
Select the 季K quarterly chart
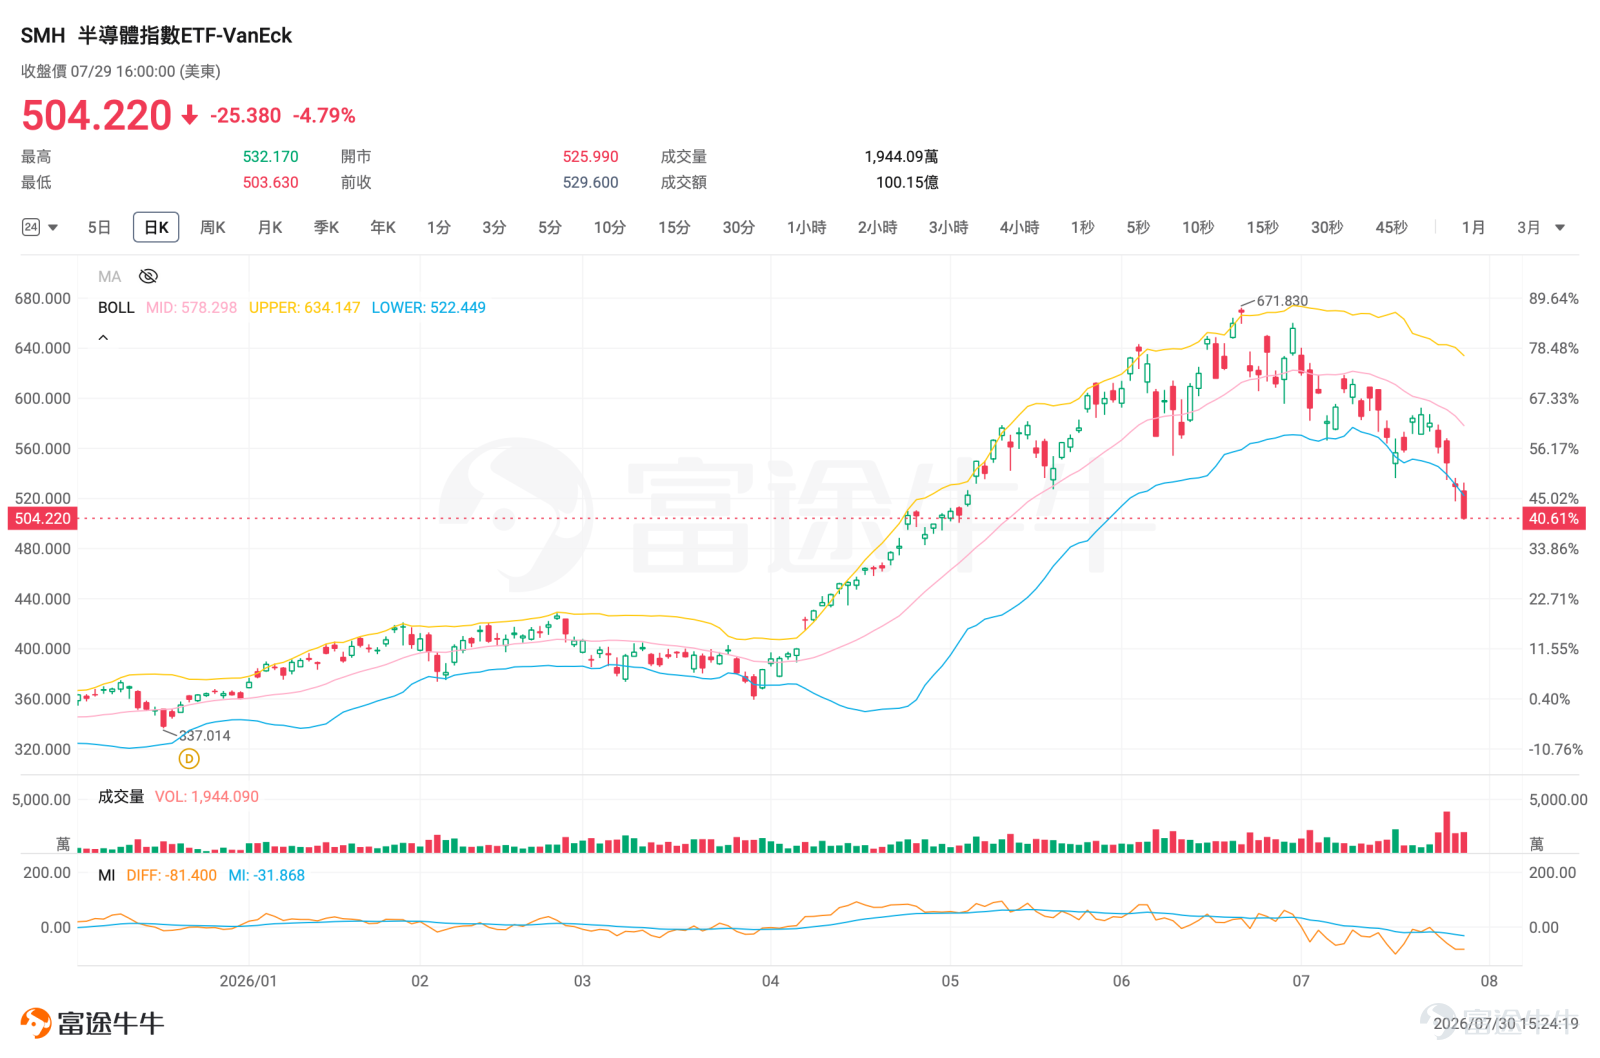tap(326, 227)
